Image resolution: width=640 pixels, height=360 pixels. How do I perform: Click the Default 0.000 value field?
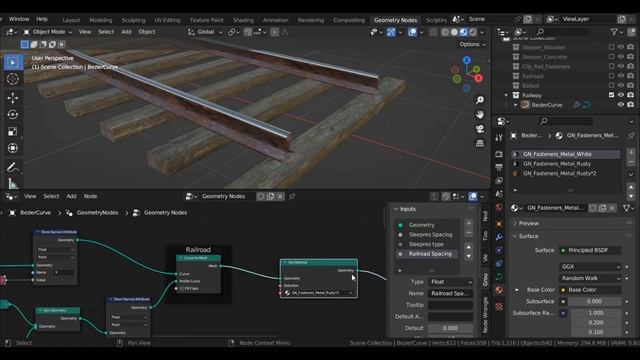(451, 328)
